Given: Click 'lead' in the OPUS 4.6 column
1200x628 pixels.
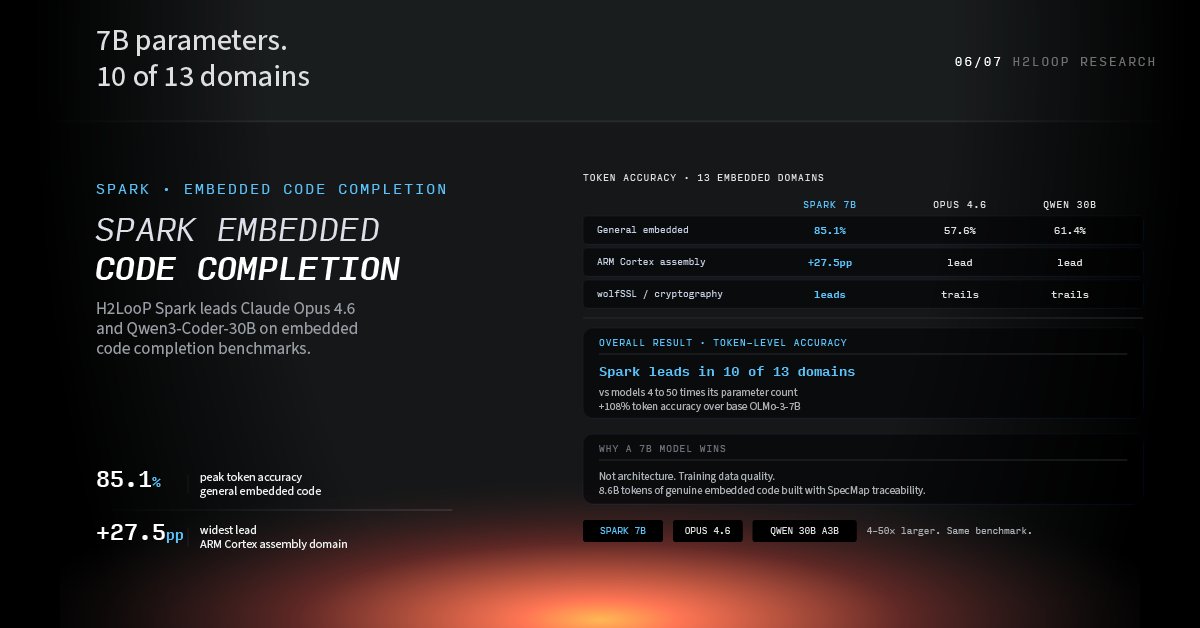Looking at the screenshot, I should (x=960, y=263).
